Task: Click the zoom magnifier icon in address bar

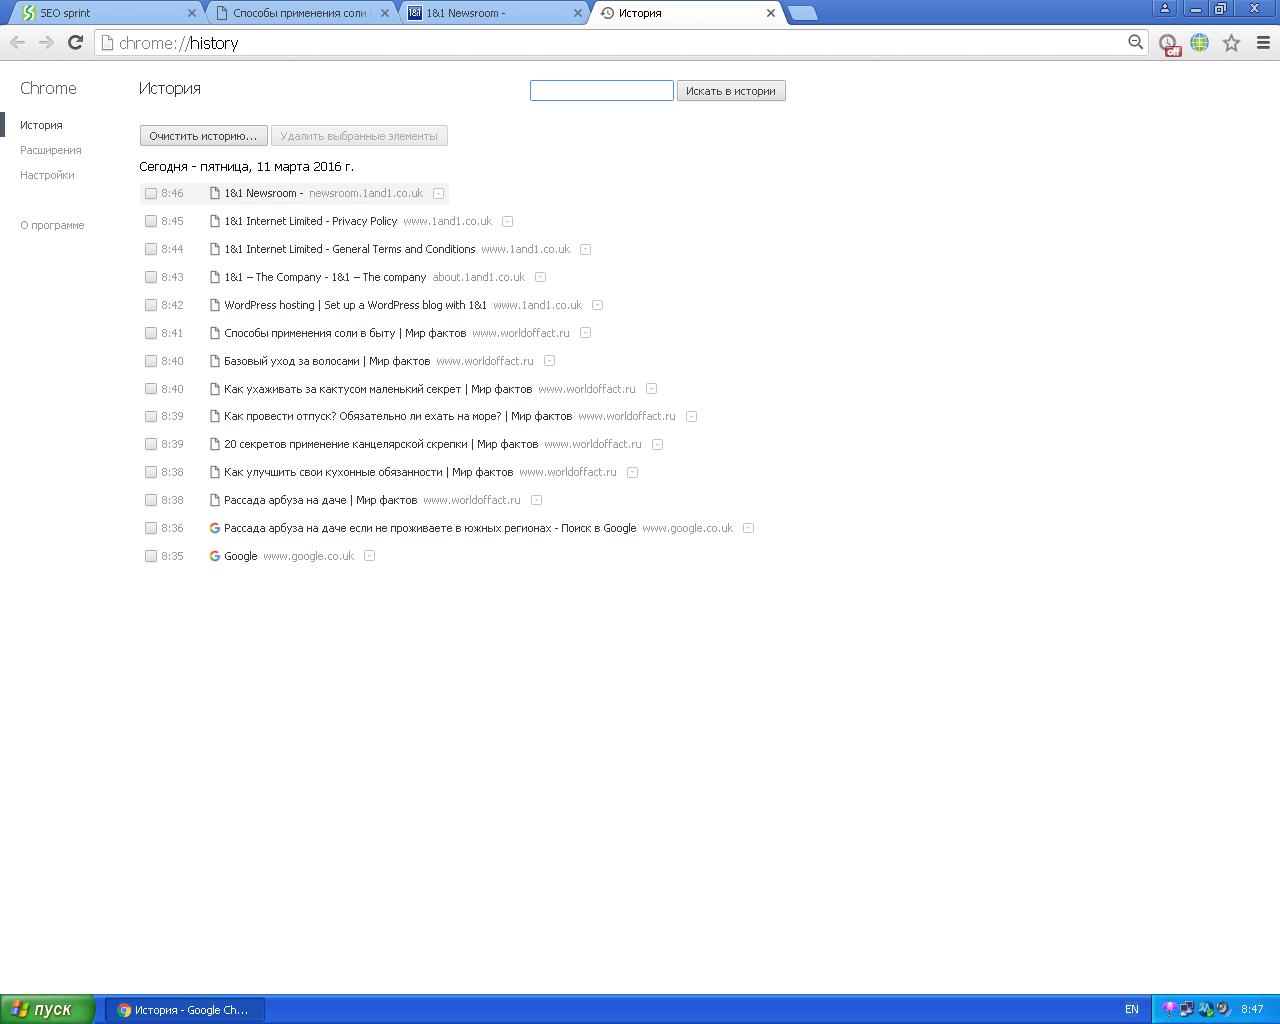Action: pos(1135,42)
